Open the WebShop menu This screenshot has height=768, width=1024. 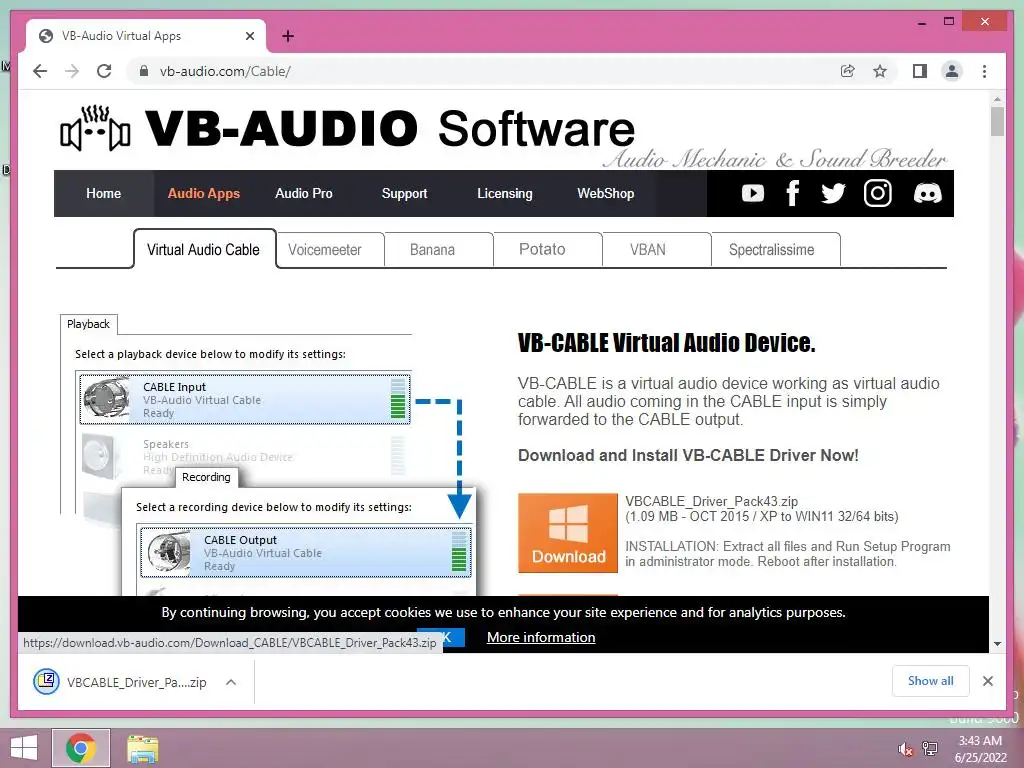coord(605,193)
